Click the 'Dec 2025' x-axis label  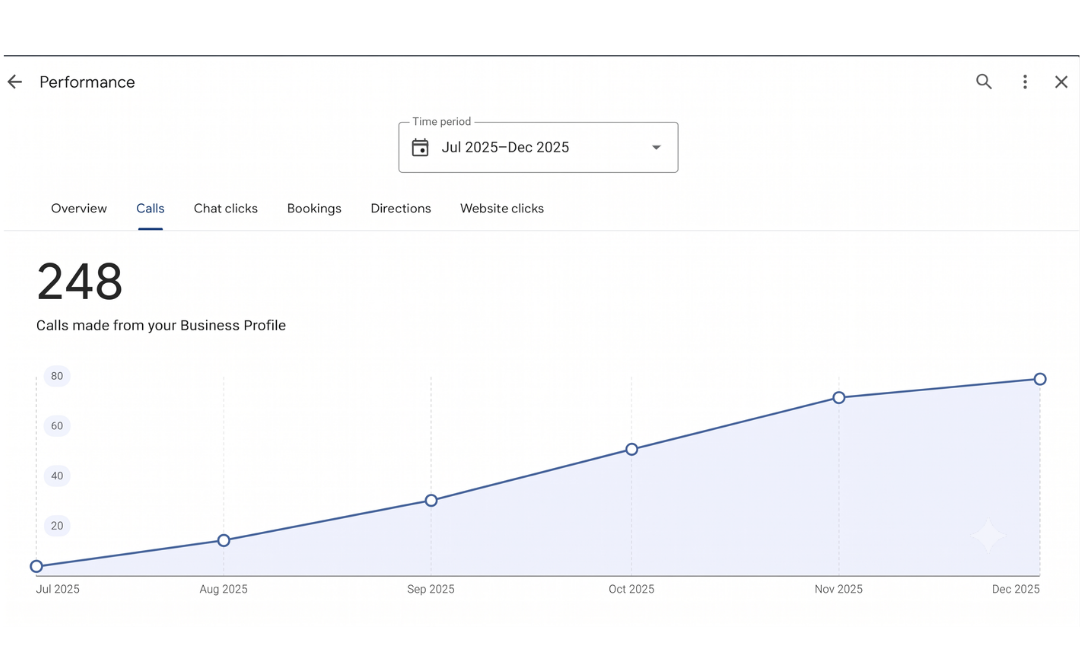(x=1015, y=589)
